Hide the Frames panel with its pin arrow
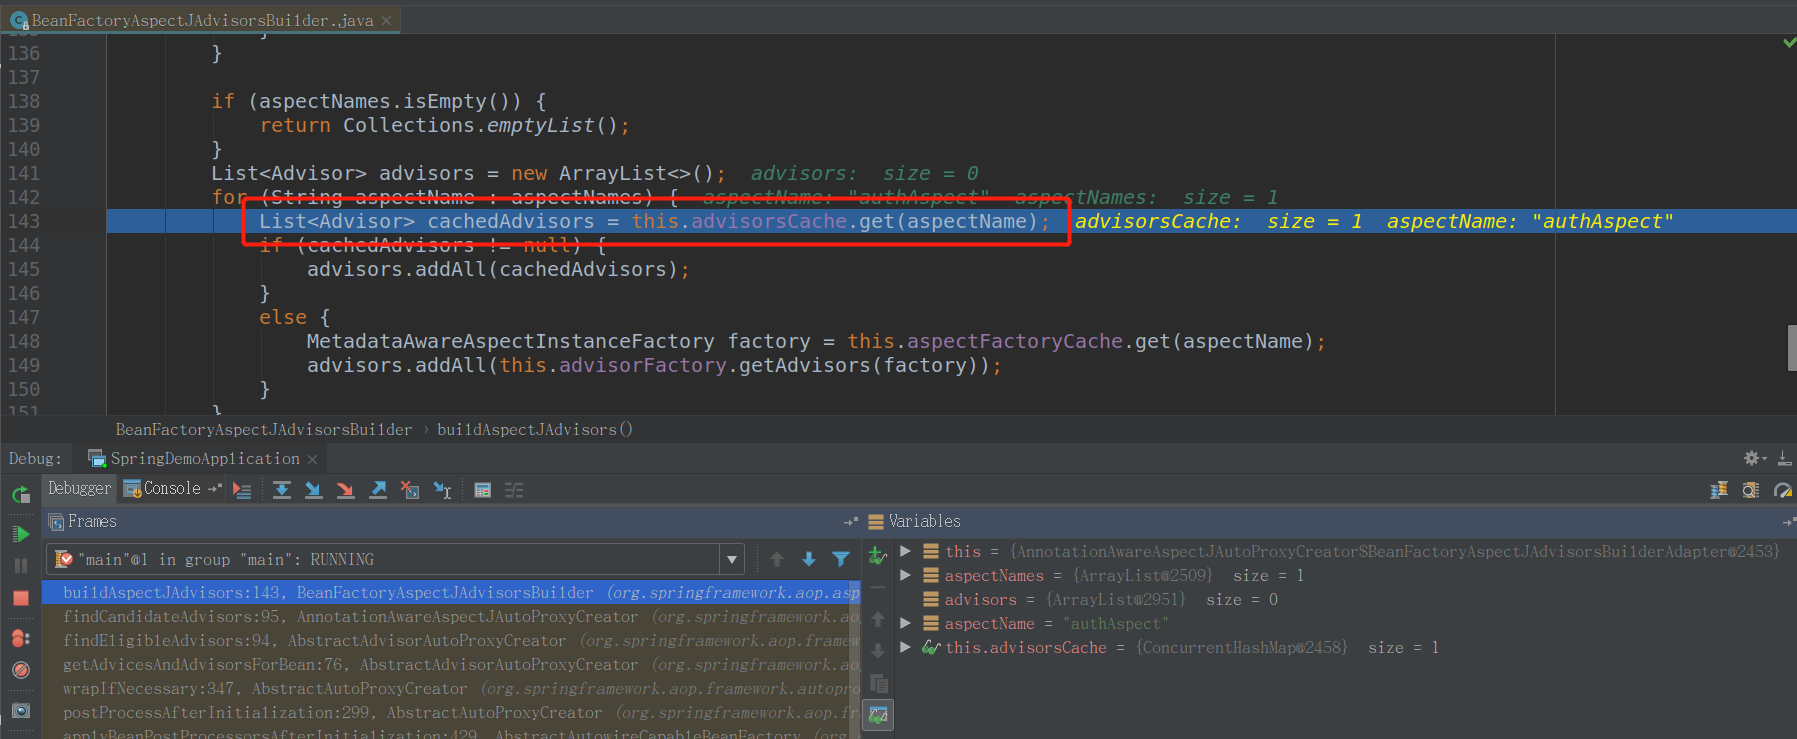The image size is (1797, 739). (x=851, y=521)
